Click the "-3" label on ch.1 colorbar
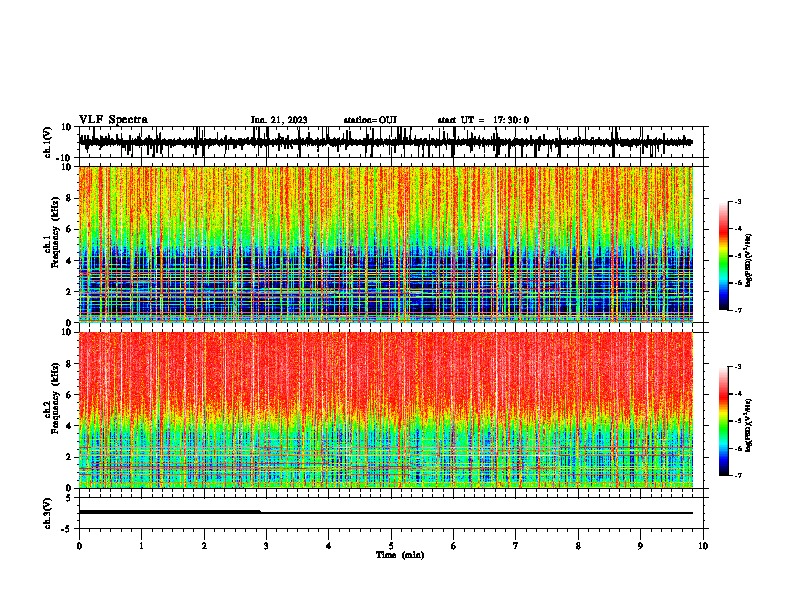 coord(737,201)
